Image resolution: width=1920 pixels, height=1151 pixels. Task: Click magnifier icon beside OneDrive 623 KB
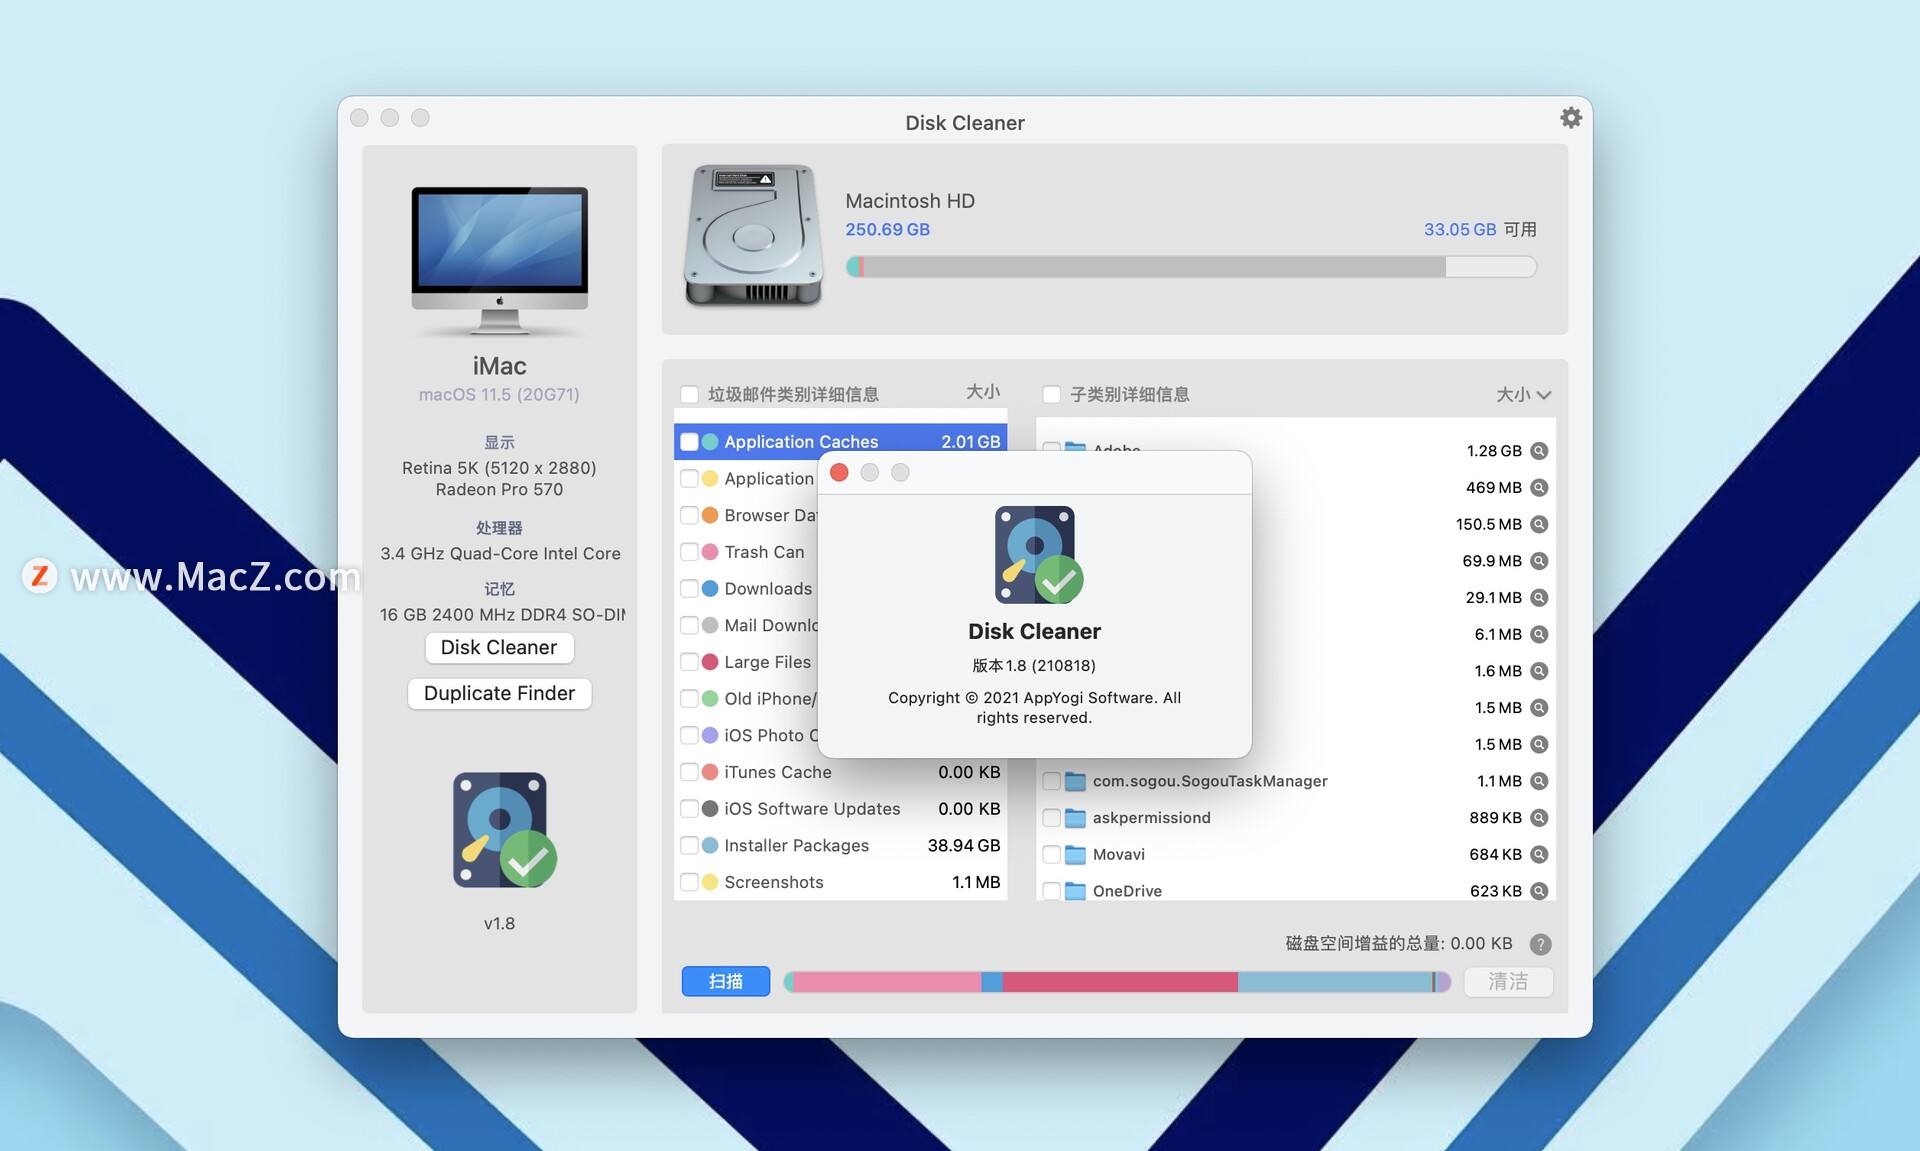point(1539,891)
